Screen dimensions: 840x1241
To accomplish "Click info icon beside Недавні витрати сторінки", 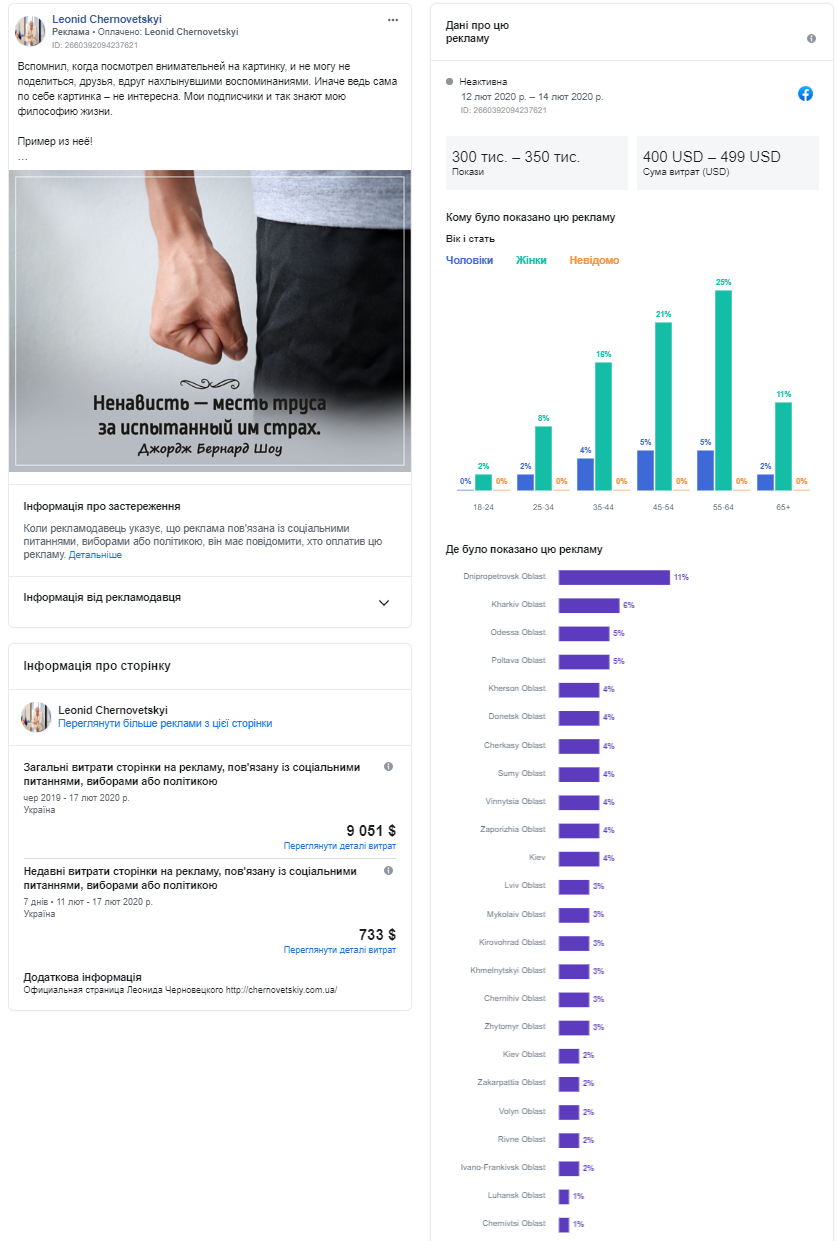I will coord(388,870).
